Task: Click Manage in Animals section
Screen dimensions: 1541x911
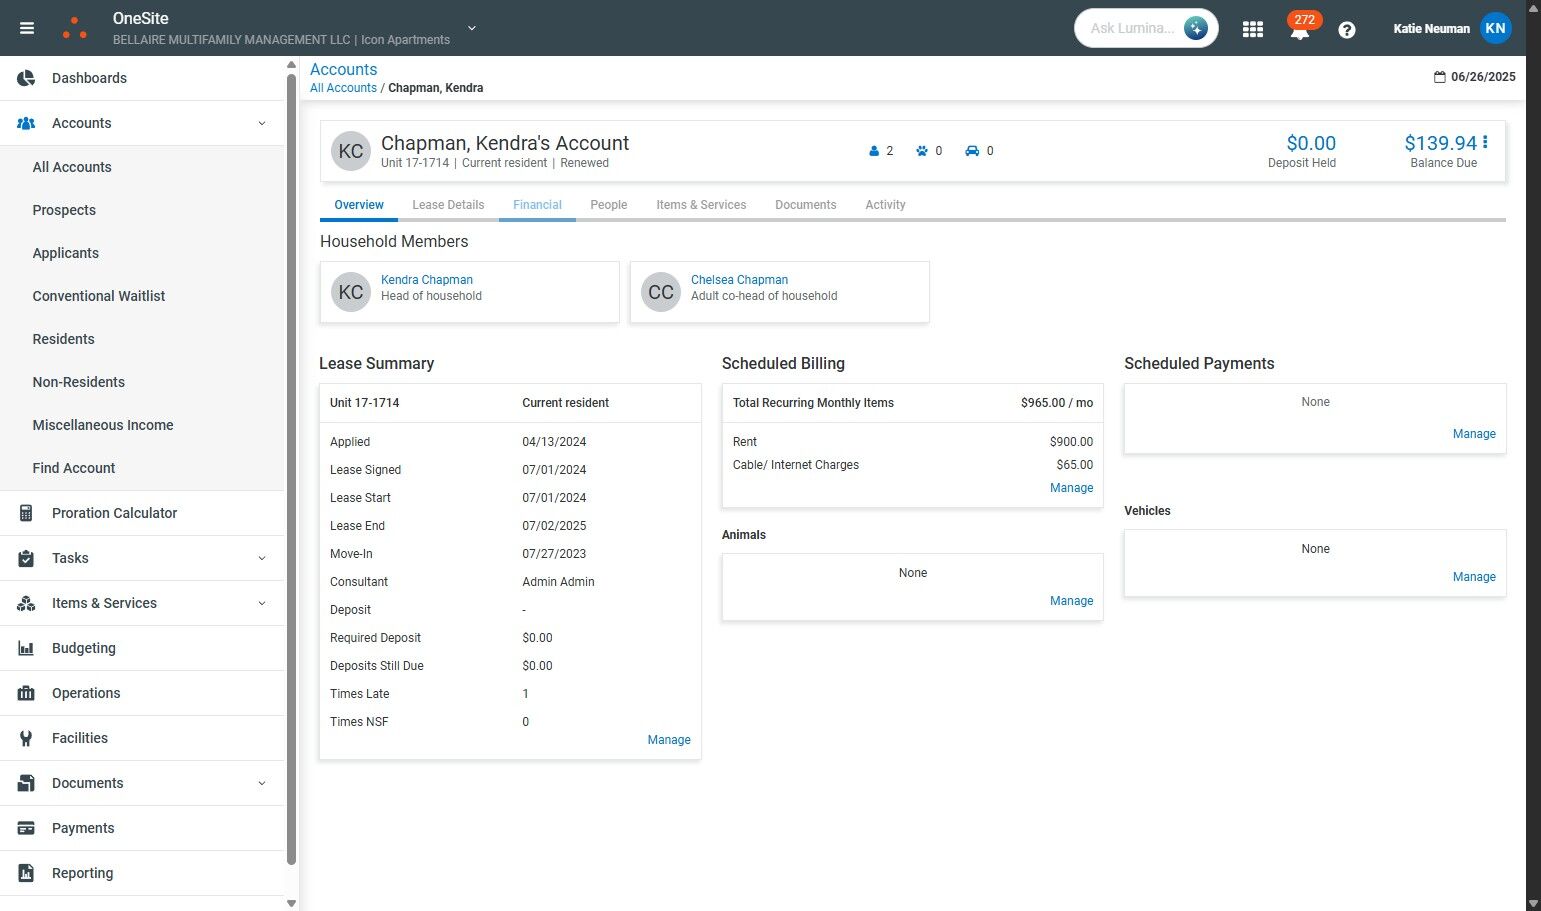Action: (x=1071, y=601)
